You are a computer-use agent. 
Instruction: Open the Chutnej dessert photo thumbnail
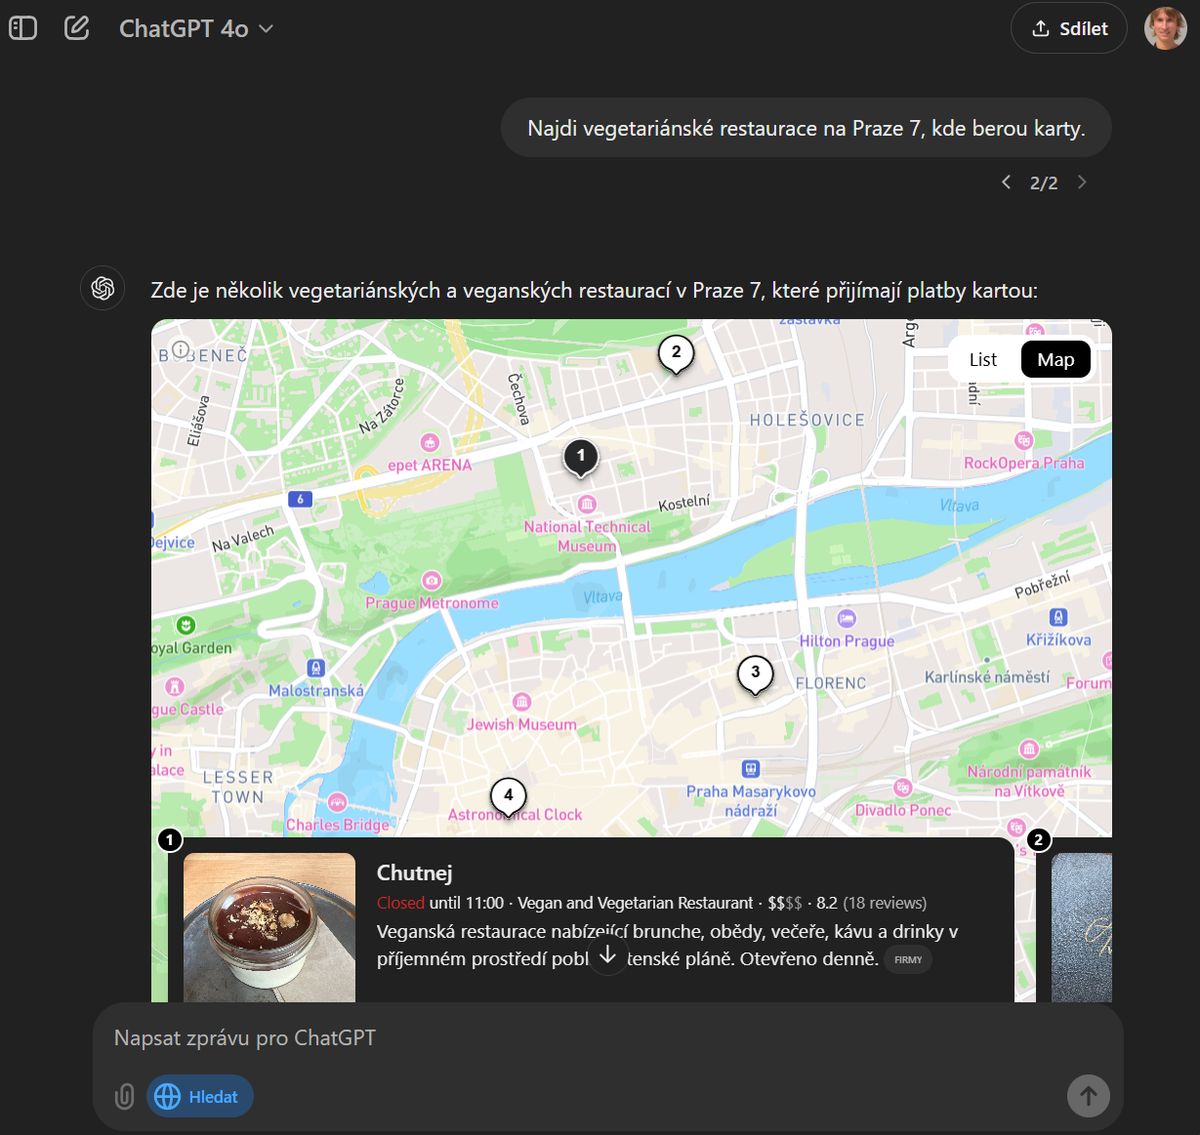click(x=269, y=928)
